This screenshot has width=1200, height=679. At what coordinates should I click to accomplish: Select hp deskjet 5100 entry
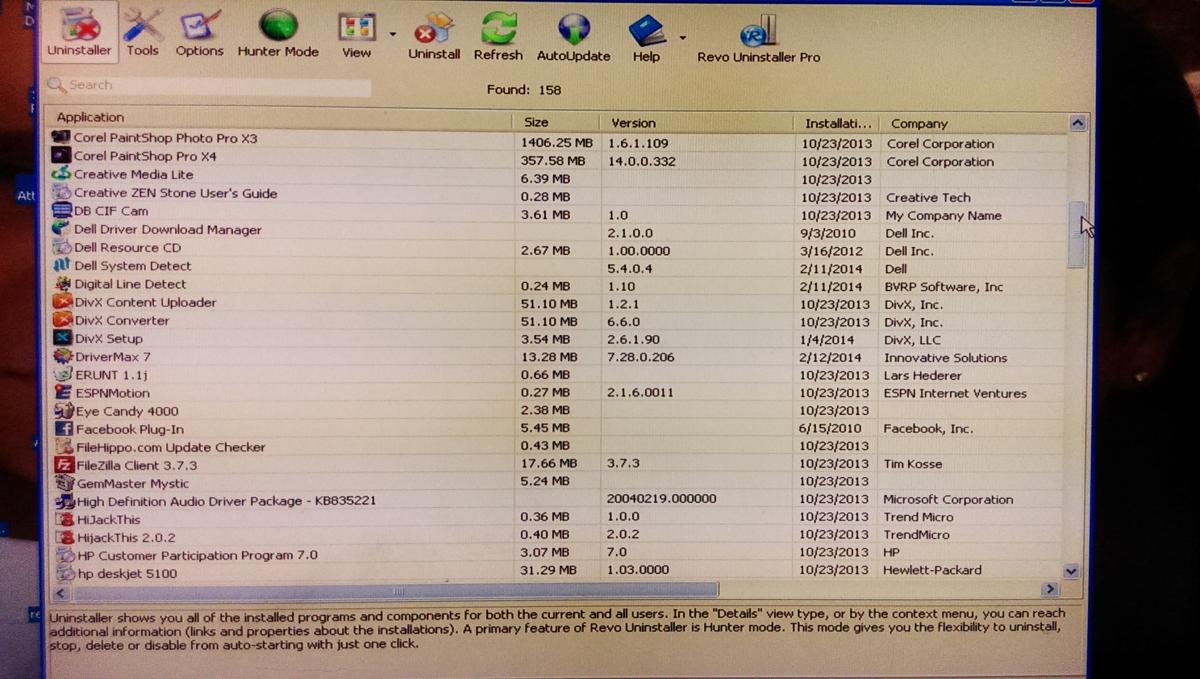click(127, 573)
